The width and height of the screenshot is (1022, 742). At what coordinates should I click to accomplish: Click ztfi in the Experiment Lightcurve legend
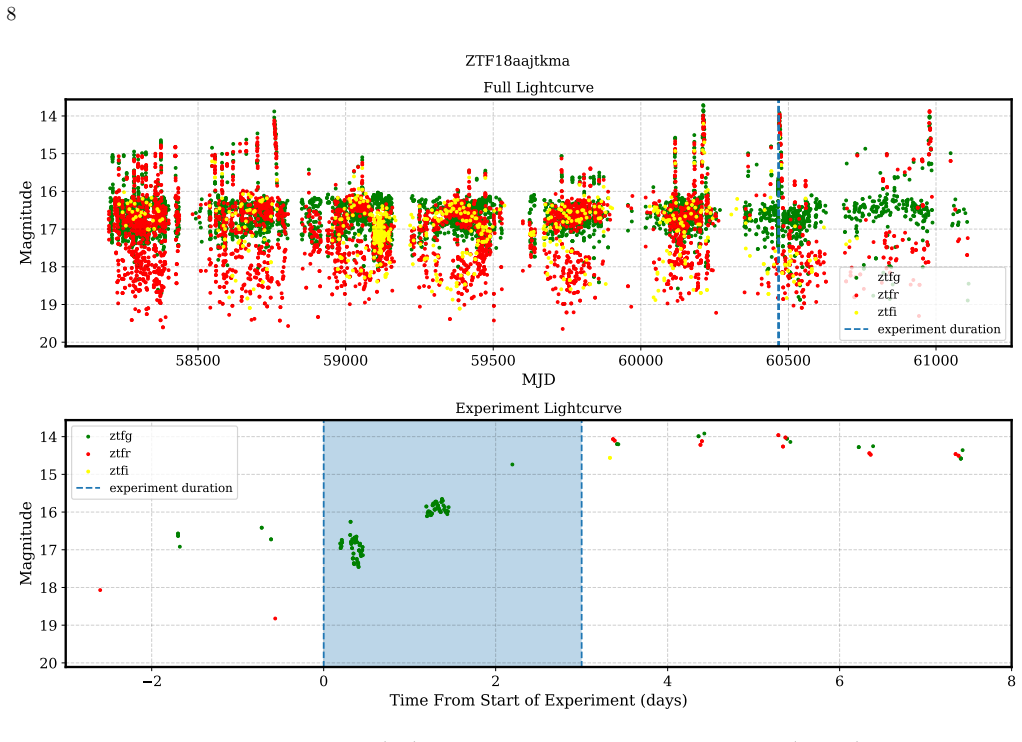pyautogui.click(x=119, y=471)
